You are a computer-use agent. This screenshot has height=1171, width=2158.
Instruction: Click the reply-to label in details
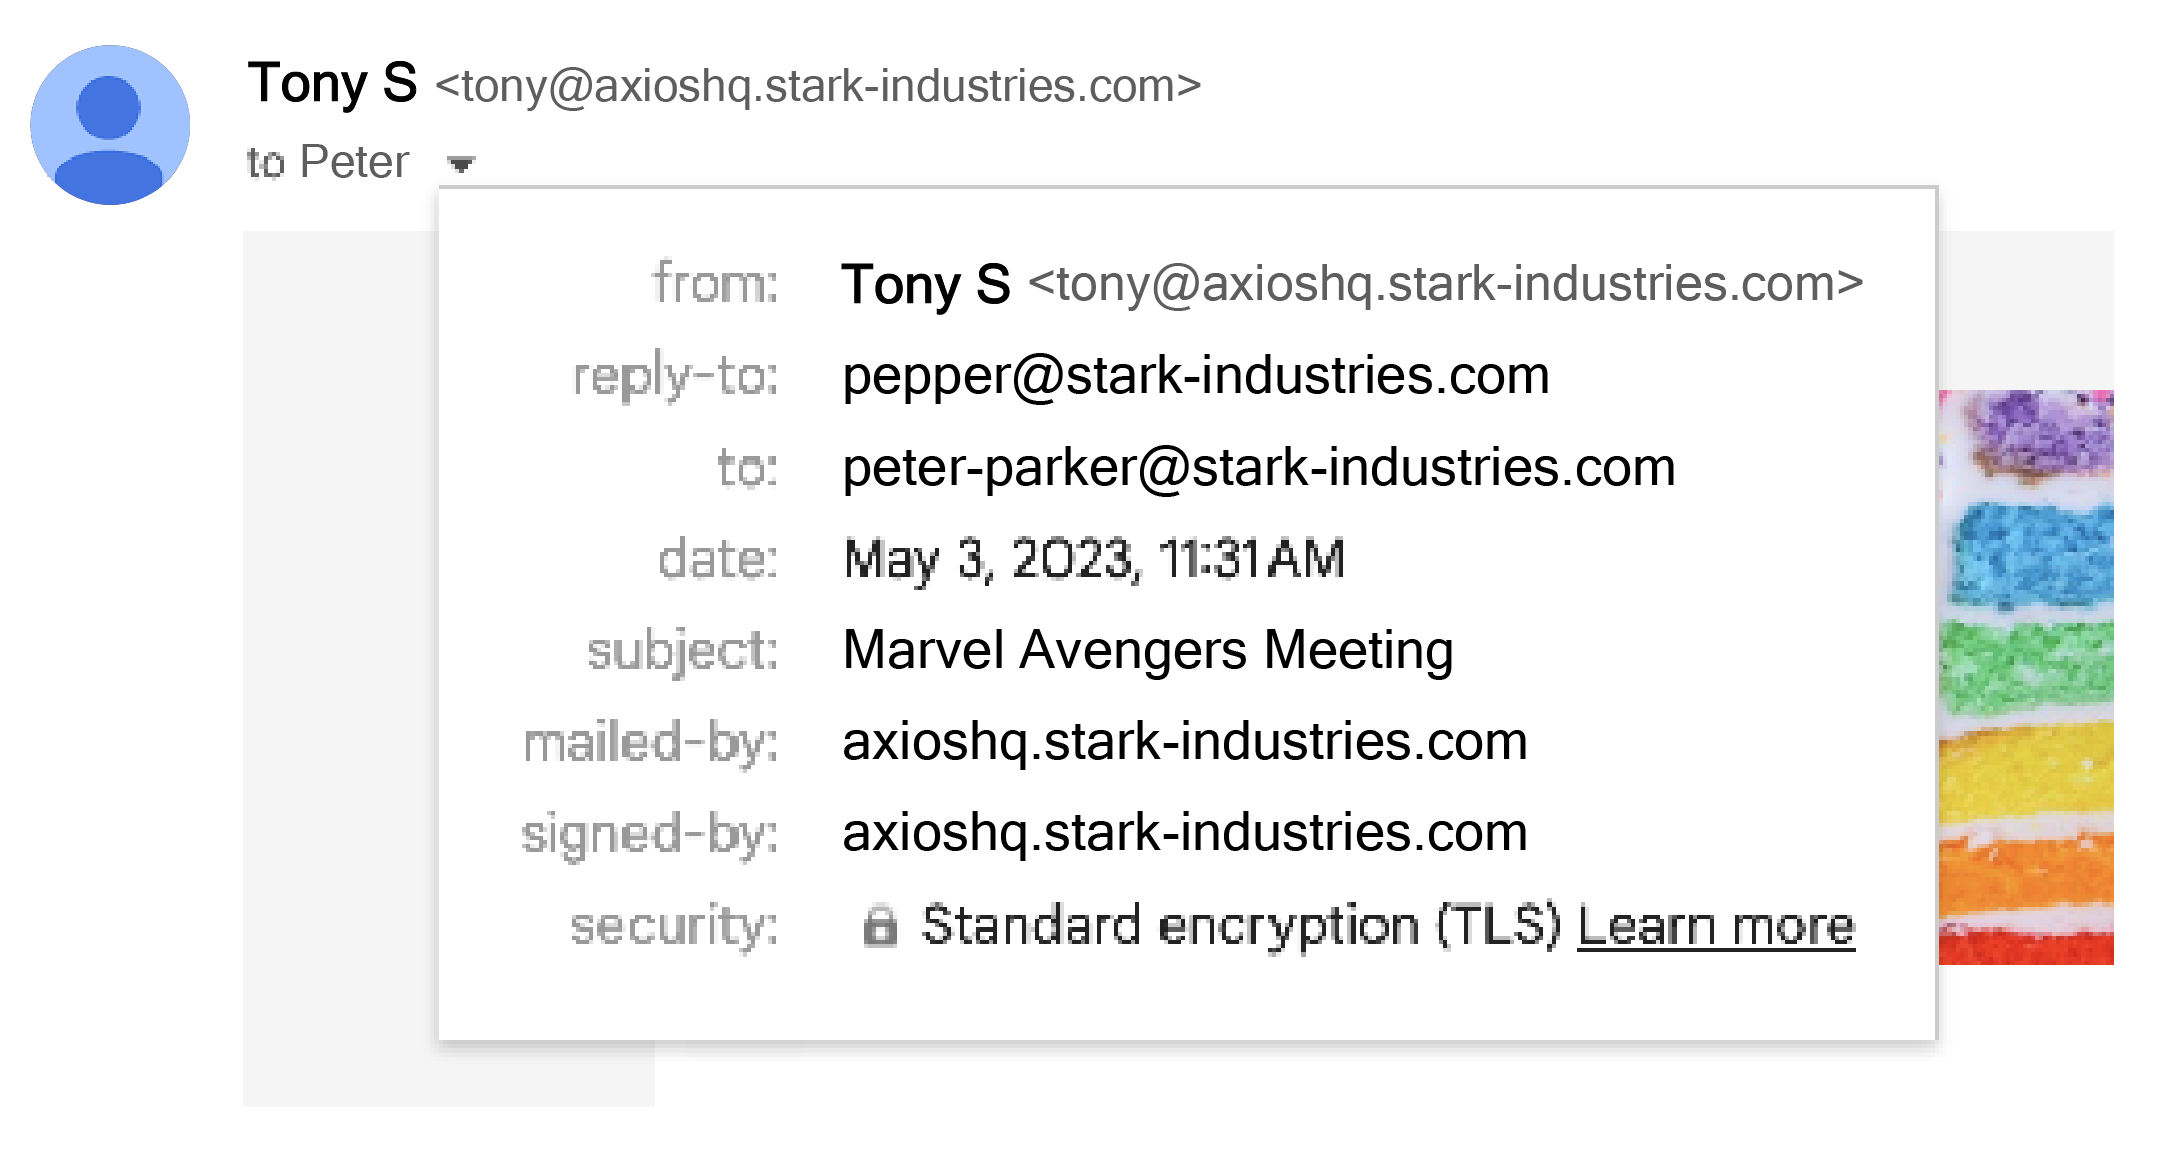(675, 377)
